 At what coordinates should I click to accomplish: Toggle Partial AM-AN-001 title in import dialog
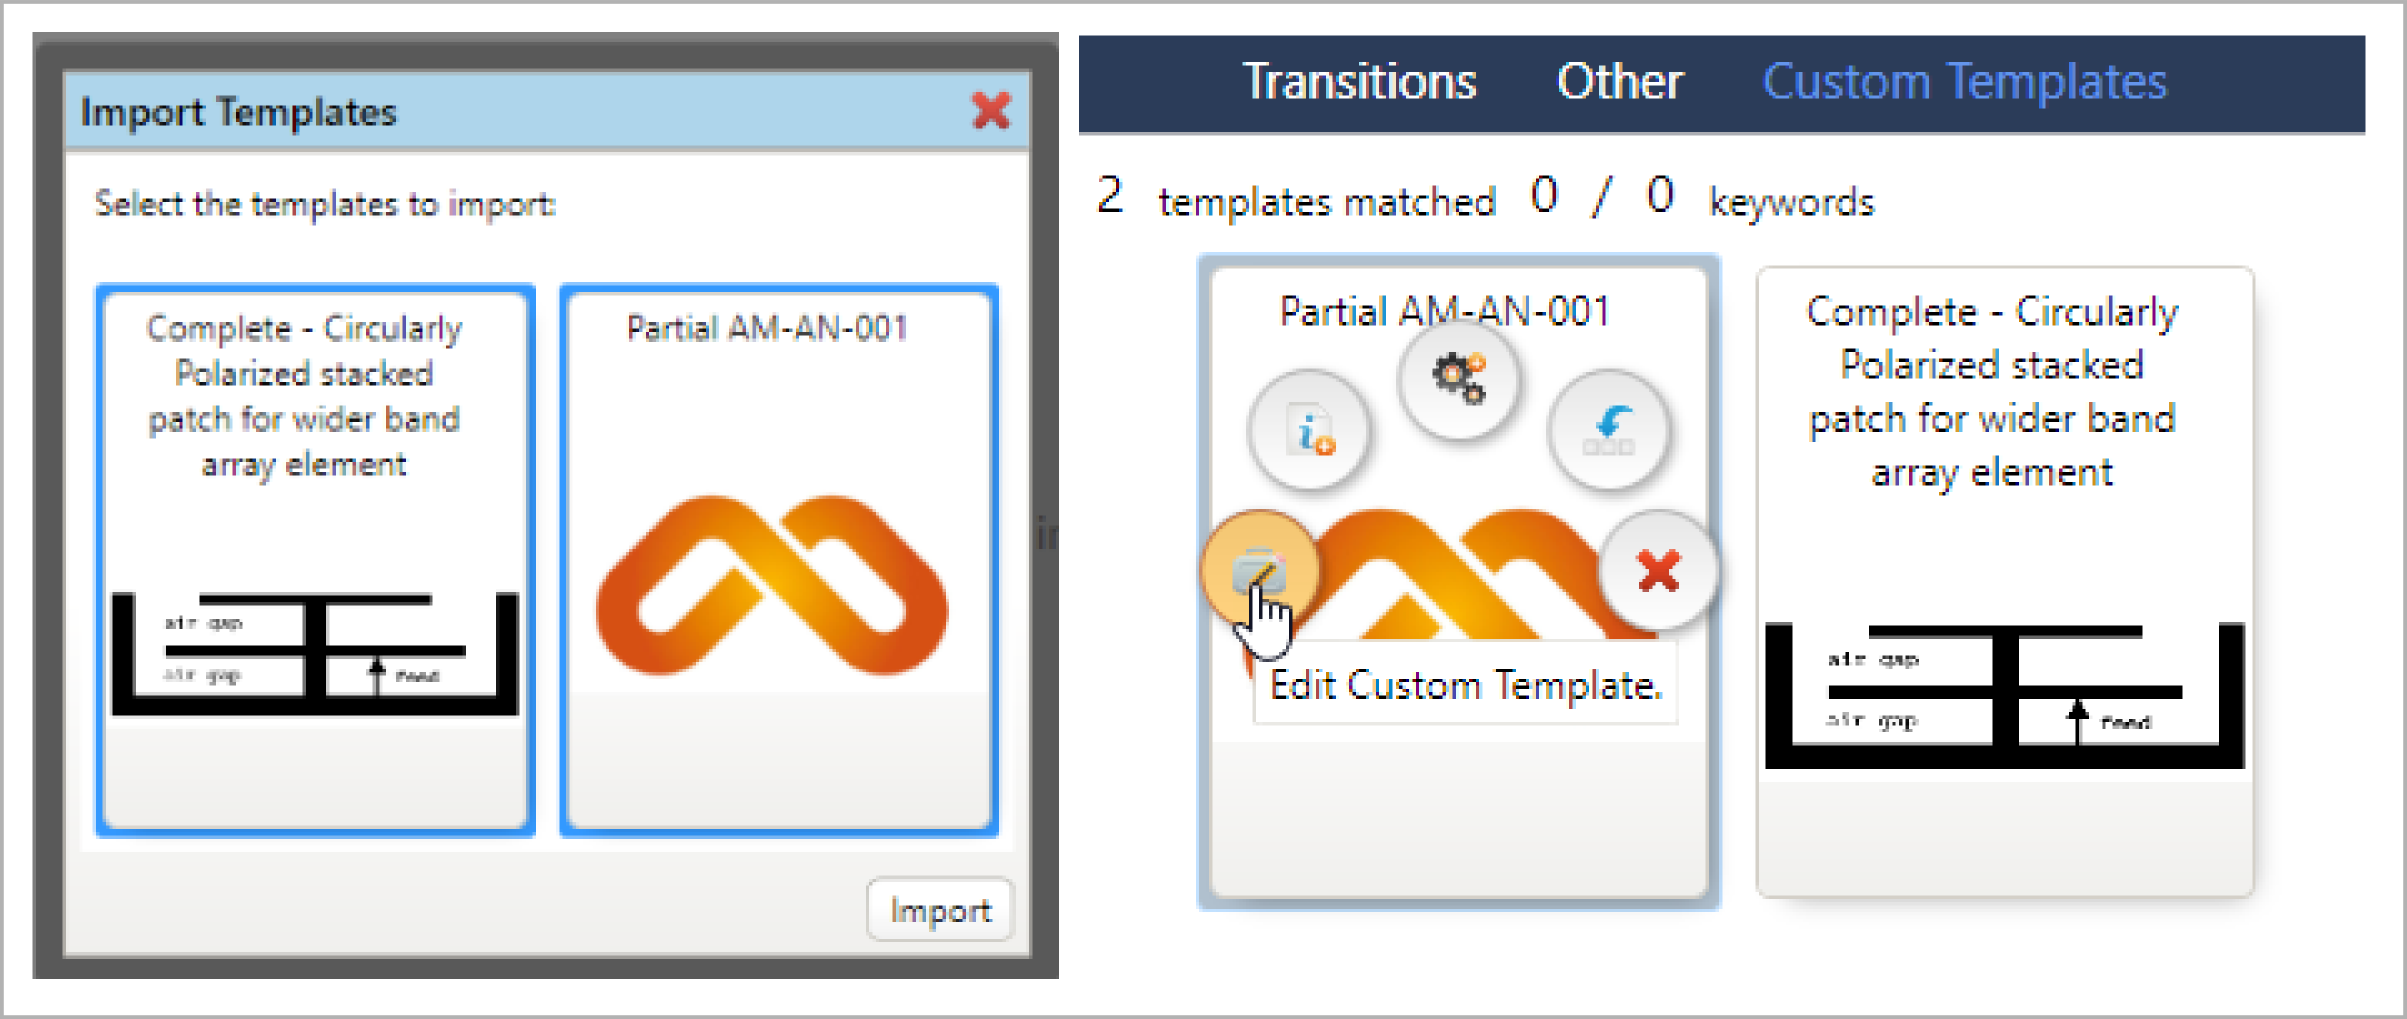tap(767, 328)
